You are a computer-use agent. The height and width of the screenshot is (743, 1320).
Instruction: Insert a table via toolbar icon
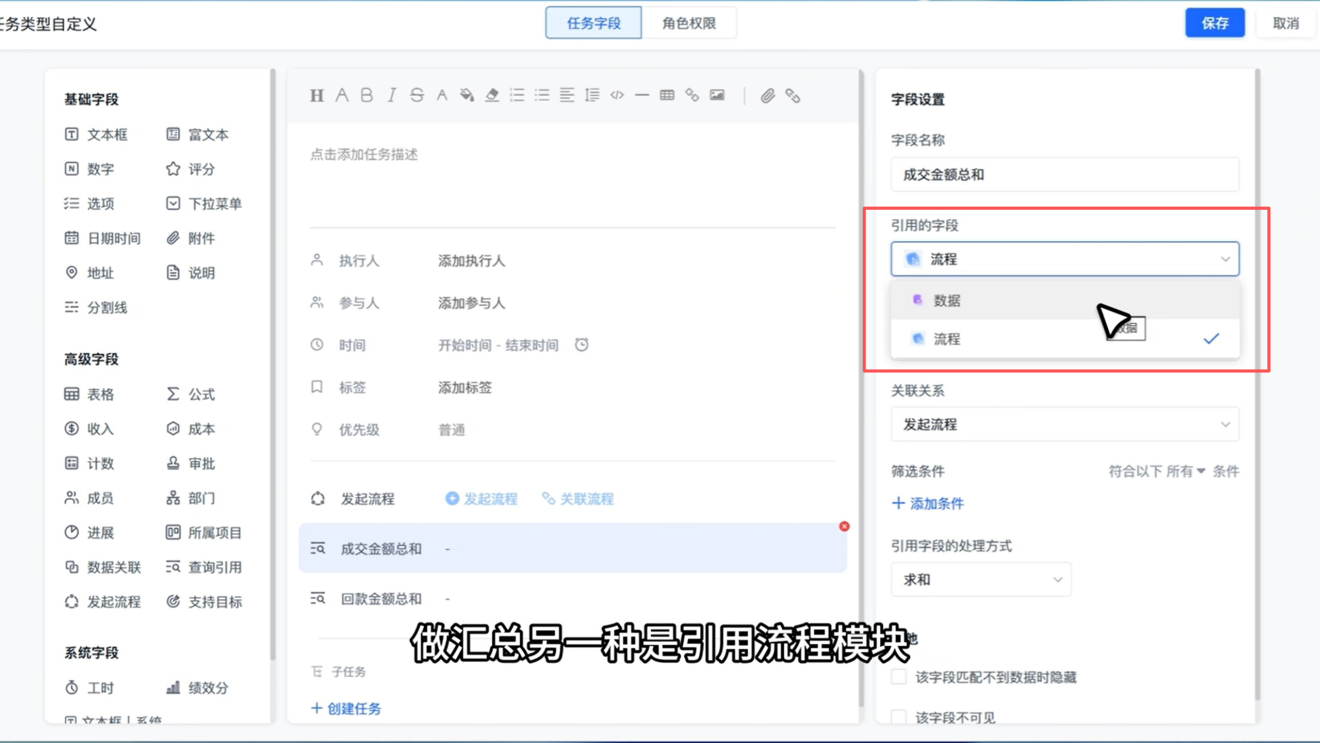[x=667, y=96]
